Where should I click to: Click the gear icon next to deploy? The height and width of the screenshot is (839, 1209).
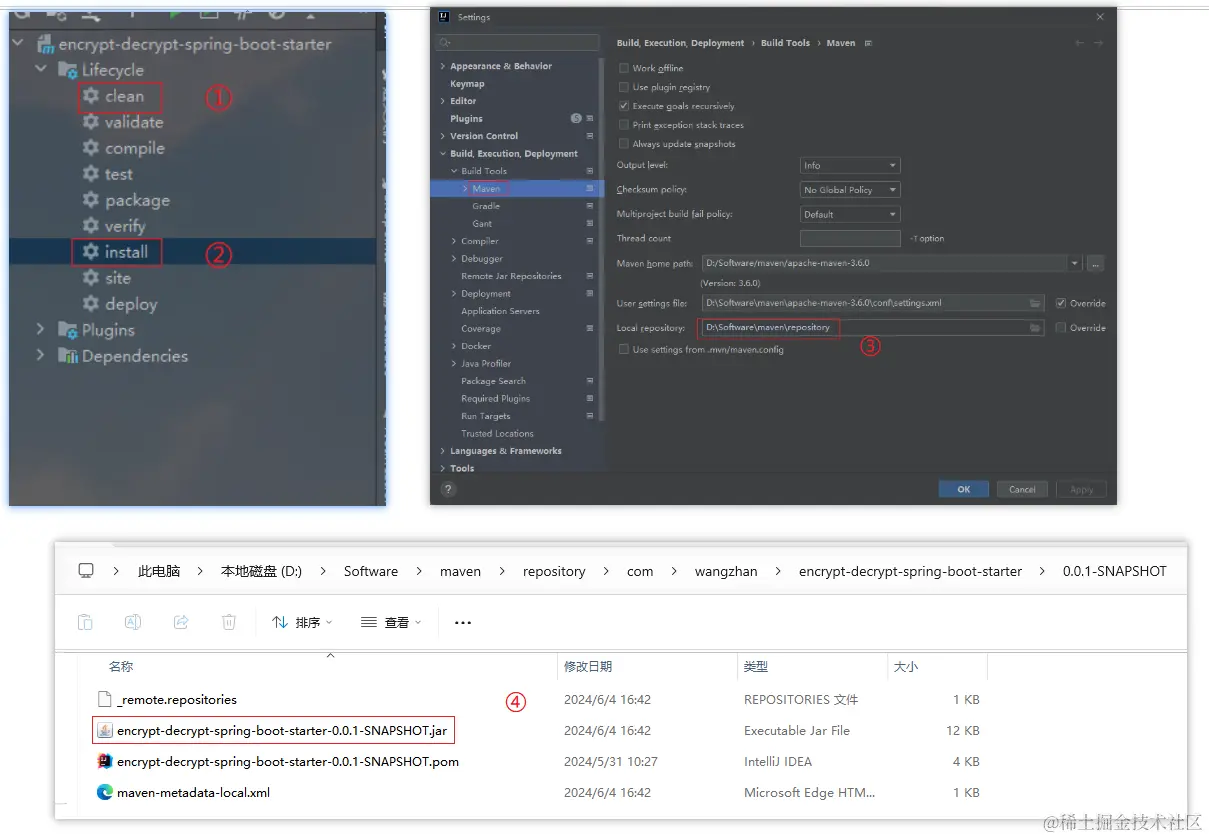coord(91,304)
